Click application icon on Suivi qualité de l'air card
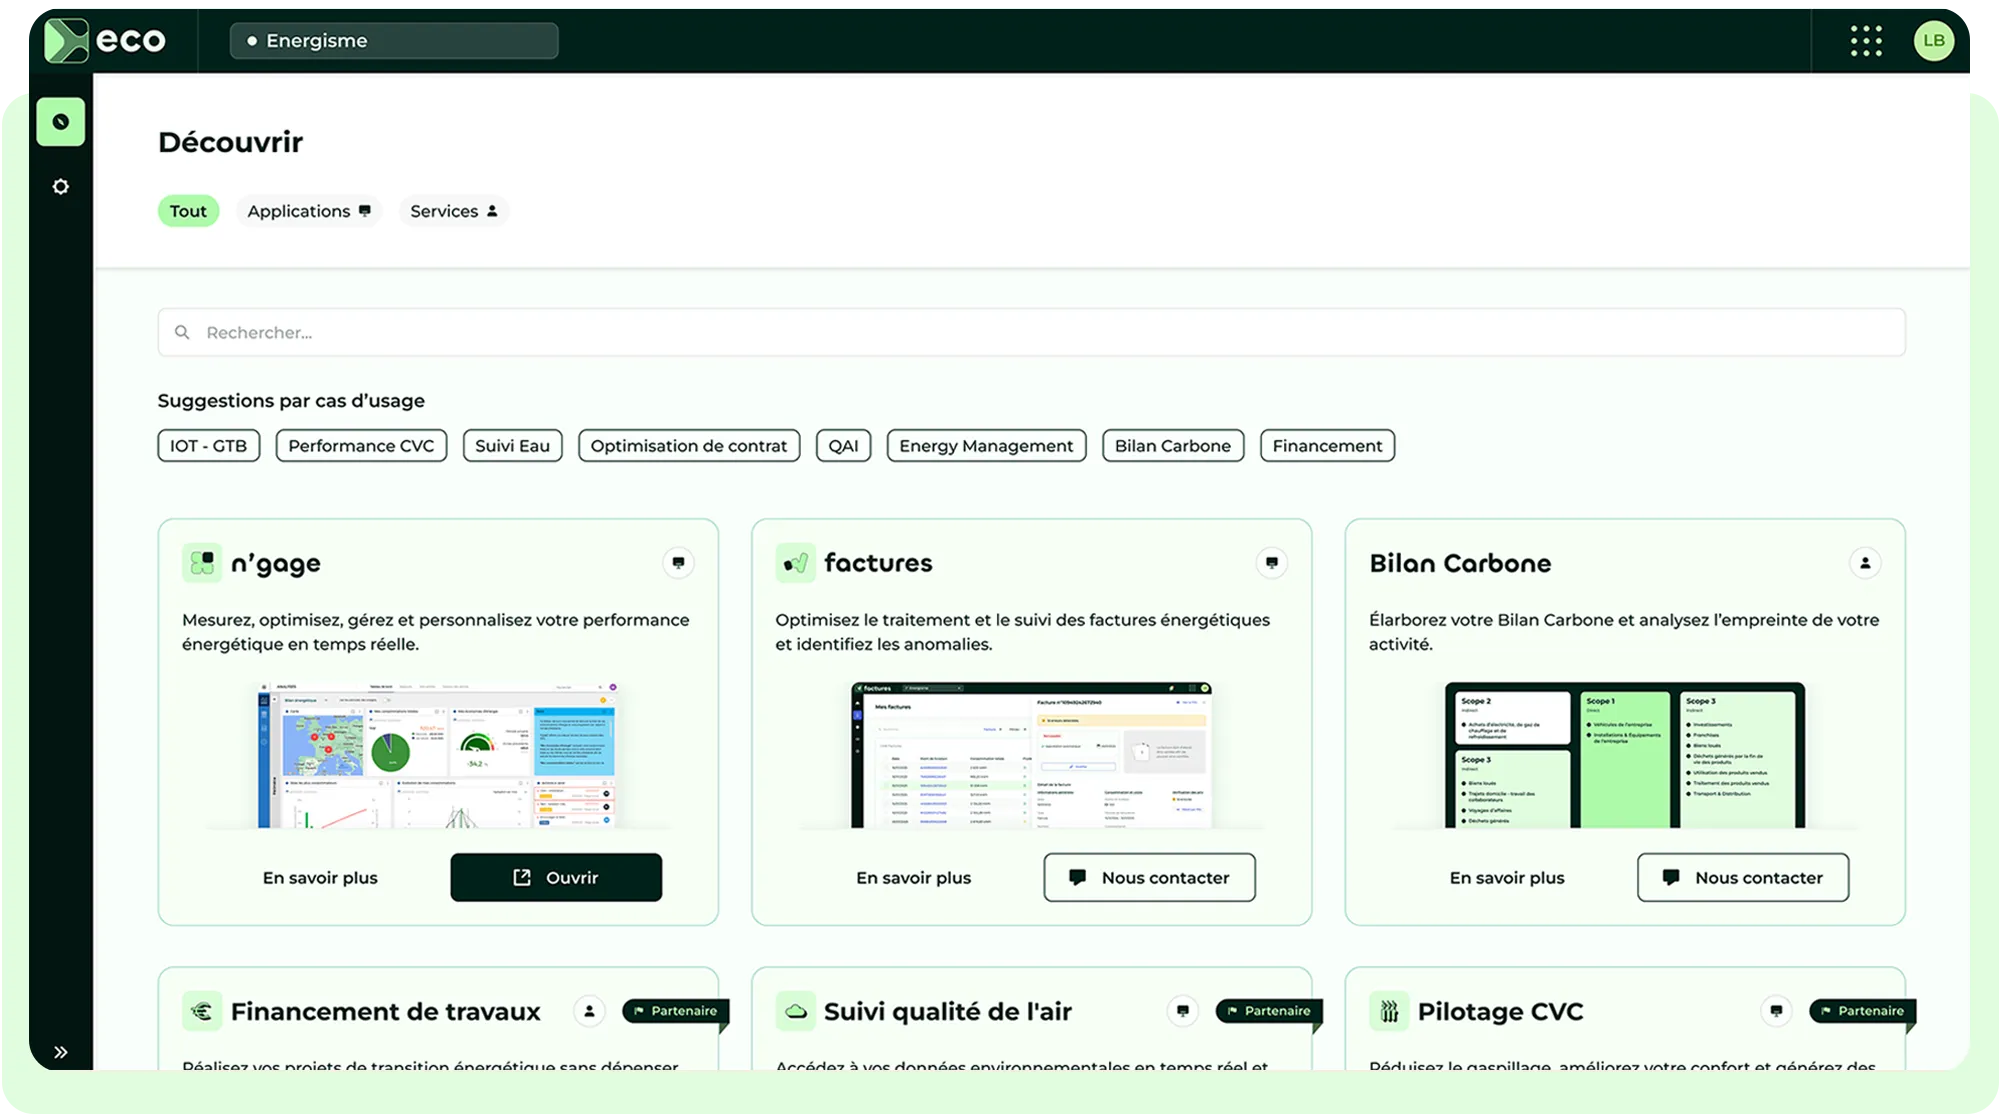Screen dimensions: 2000x1114 pos(1182,1011)
